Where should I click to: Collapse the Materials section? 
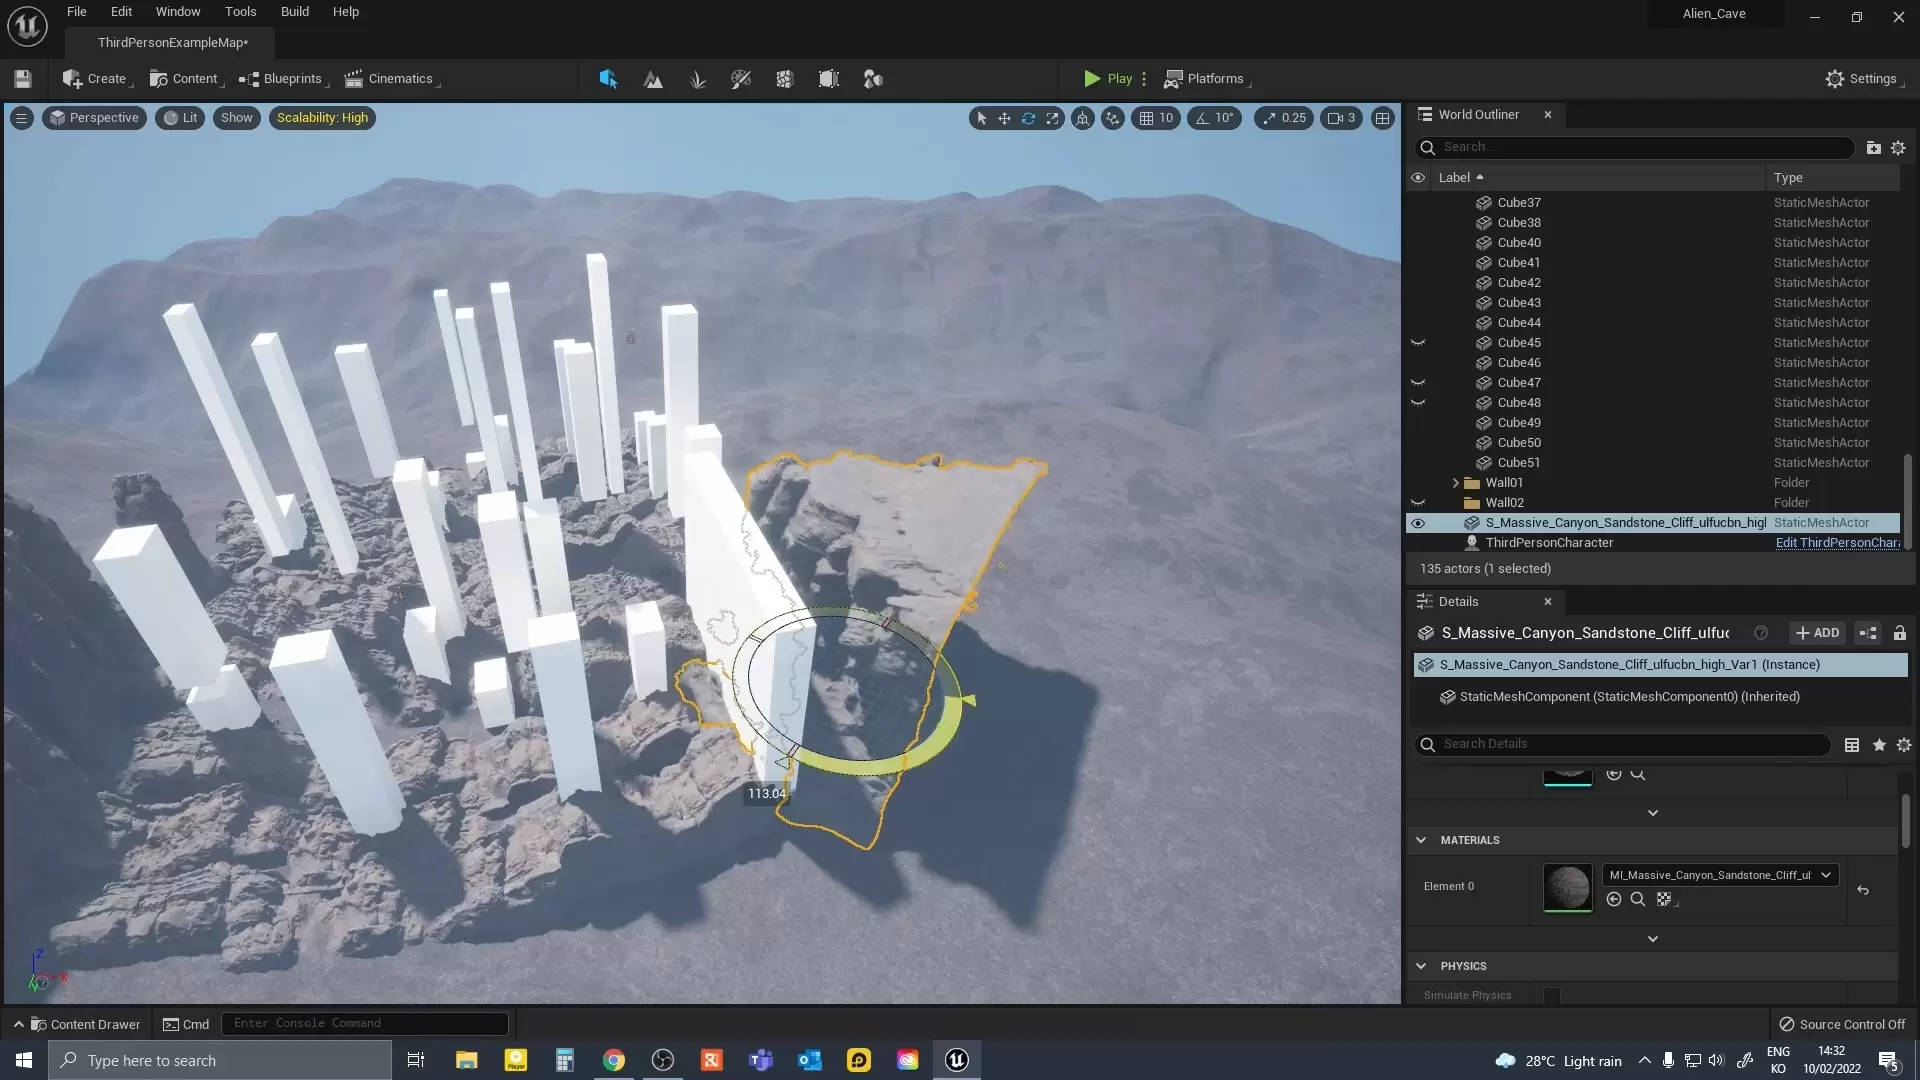pyautogui.click(x=1421, y=840)
